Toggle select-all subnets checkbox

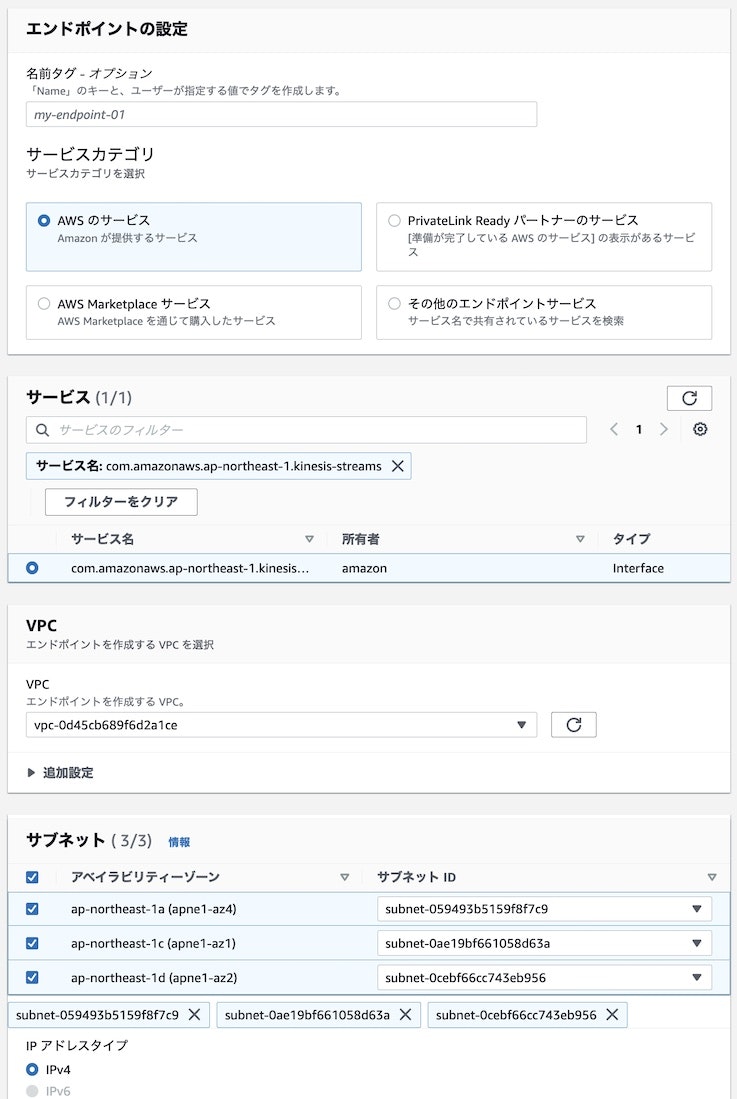click(32, 877)
